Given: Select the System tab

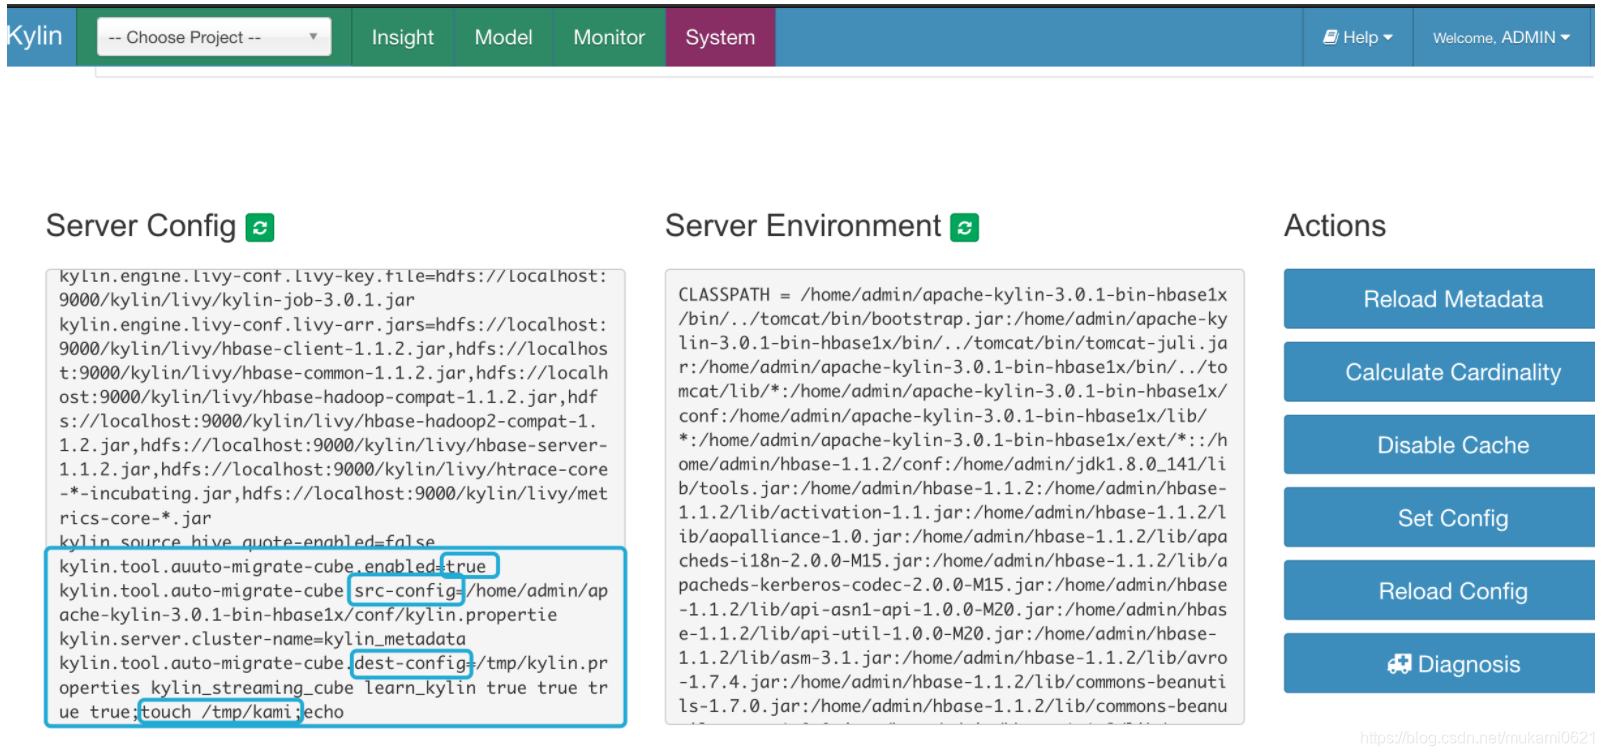Looking at the screenshot, I should pyautogui.click(x=720, y=37).
